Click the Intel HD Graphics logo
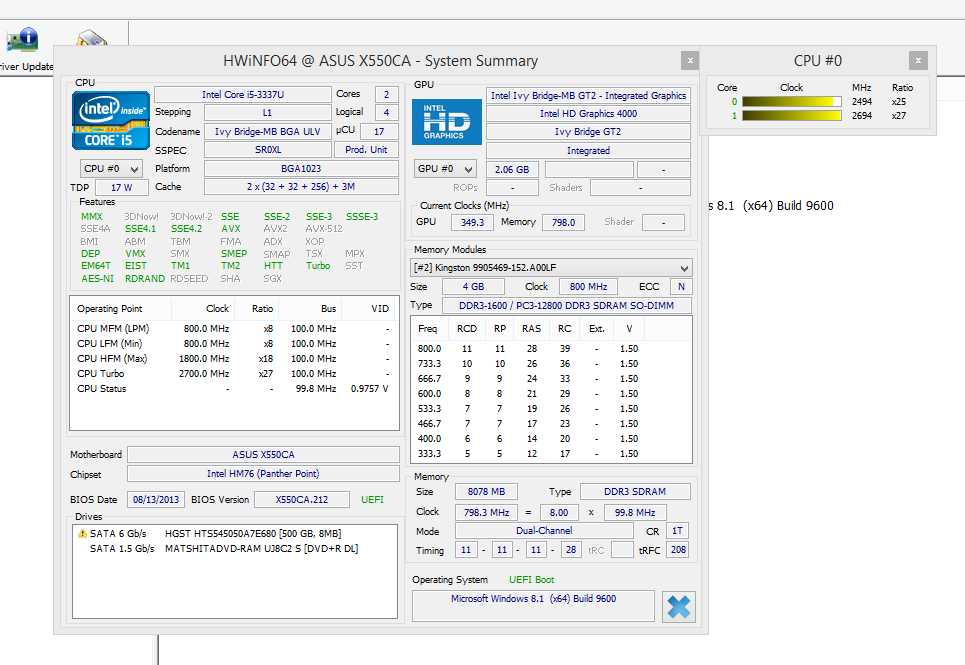The height and width of the screenshot is (665, 965). [447, 122]
